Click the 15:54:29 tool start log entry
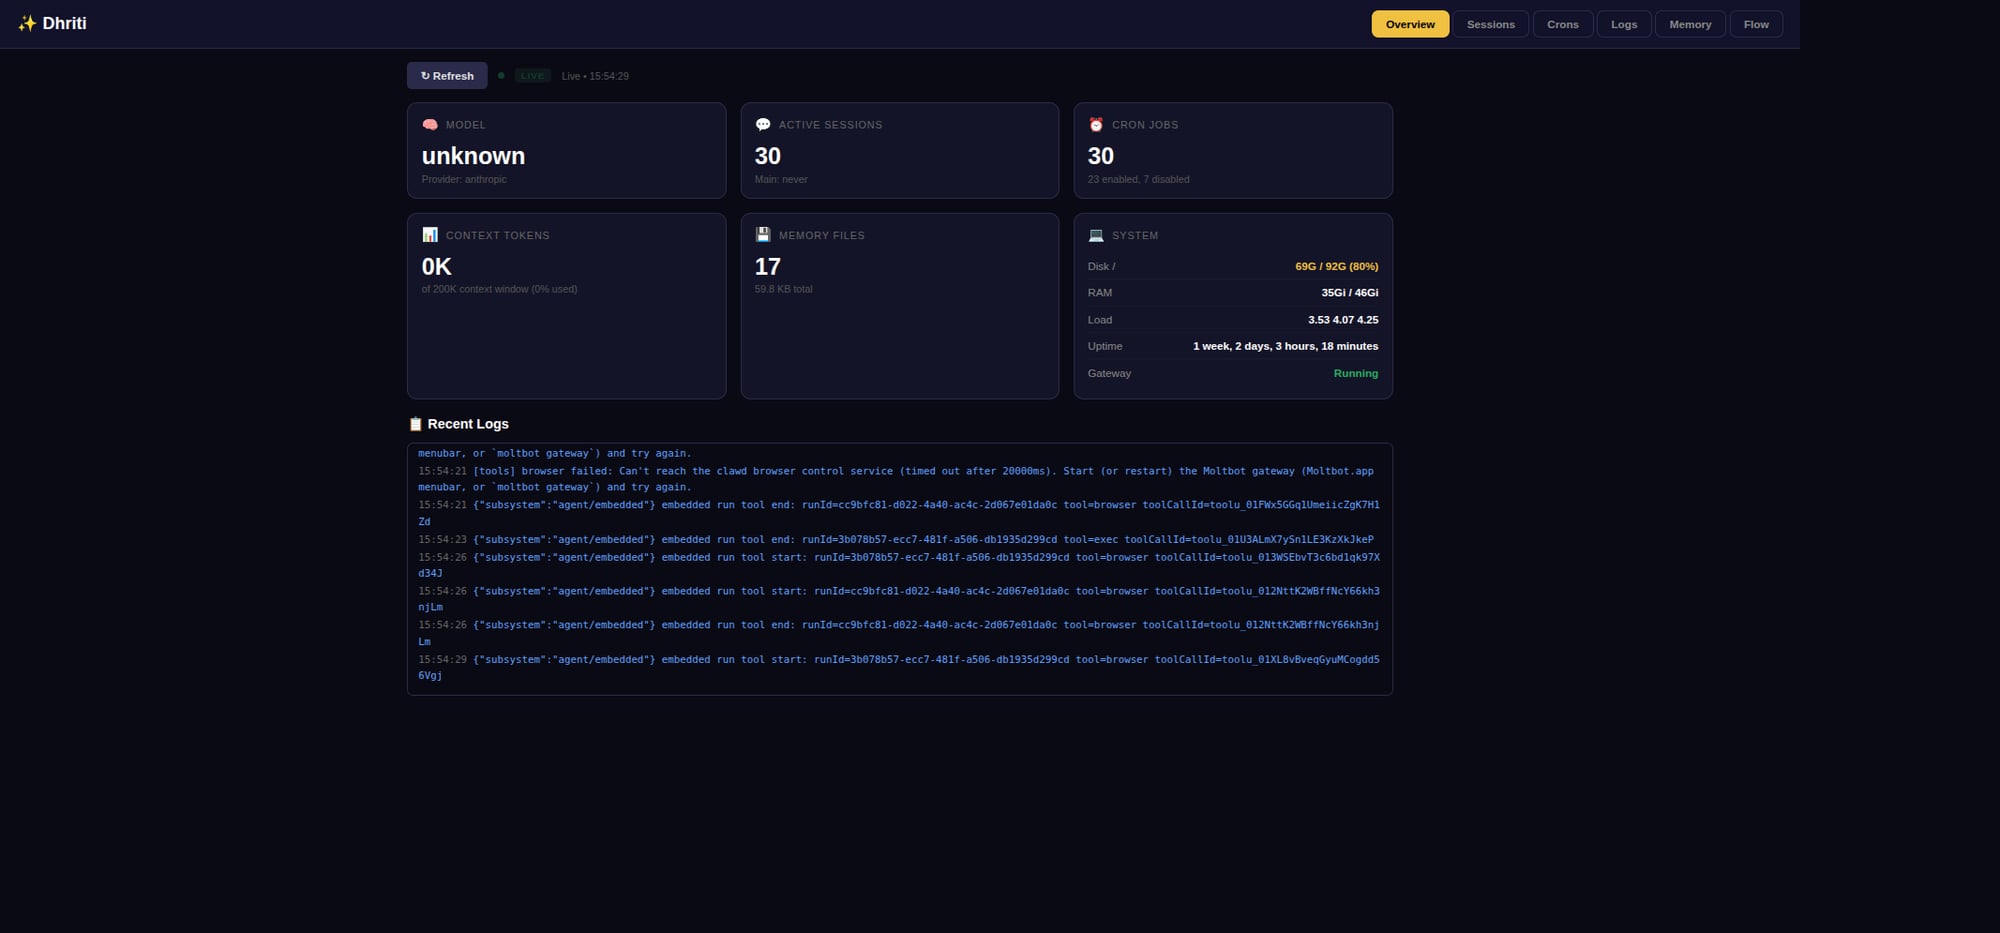2000x933 pixels. tap(898, 668)
